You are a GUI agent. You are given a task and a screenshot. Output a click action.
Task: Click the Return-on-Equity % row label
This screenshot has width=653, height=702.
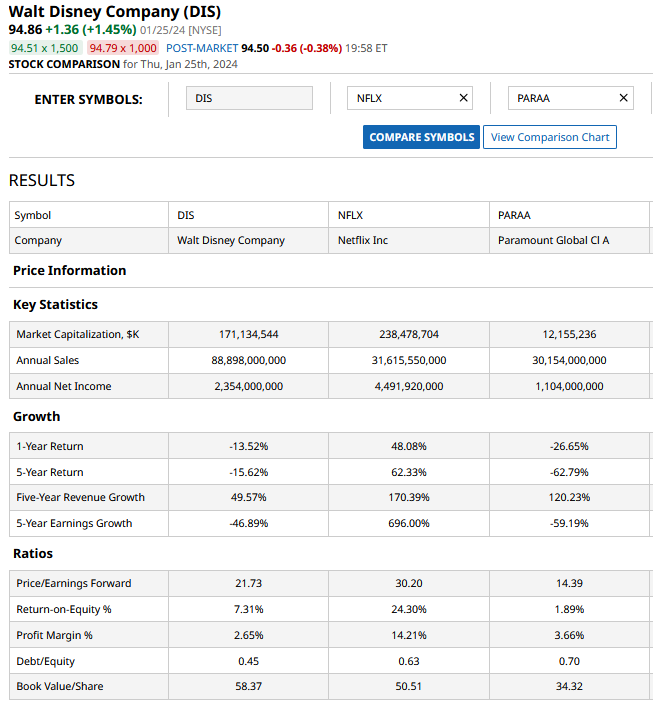(x=64, y=609)
